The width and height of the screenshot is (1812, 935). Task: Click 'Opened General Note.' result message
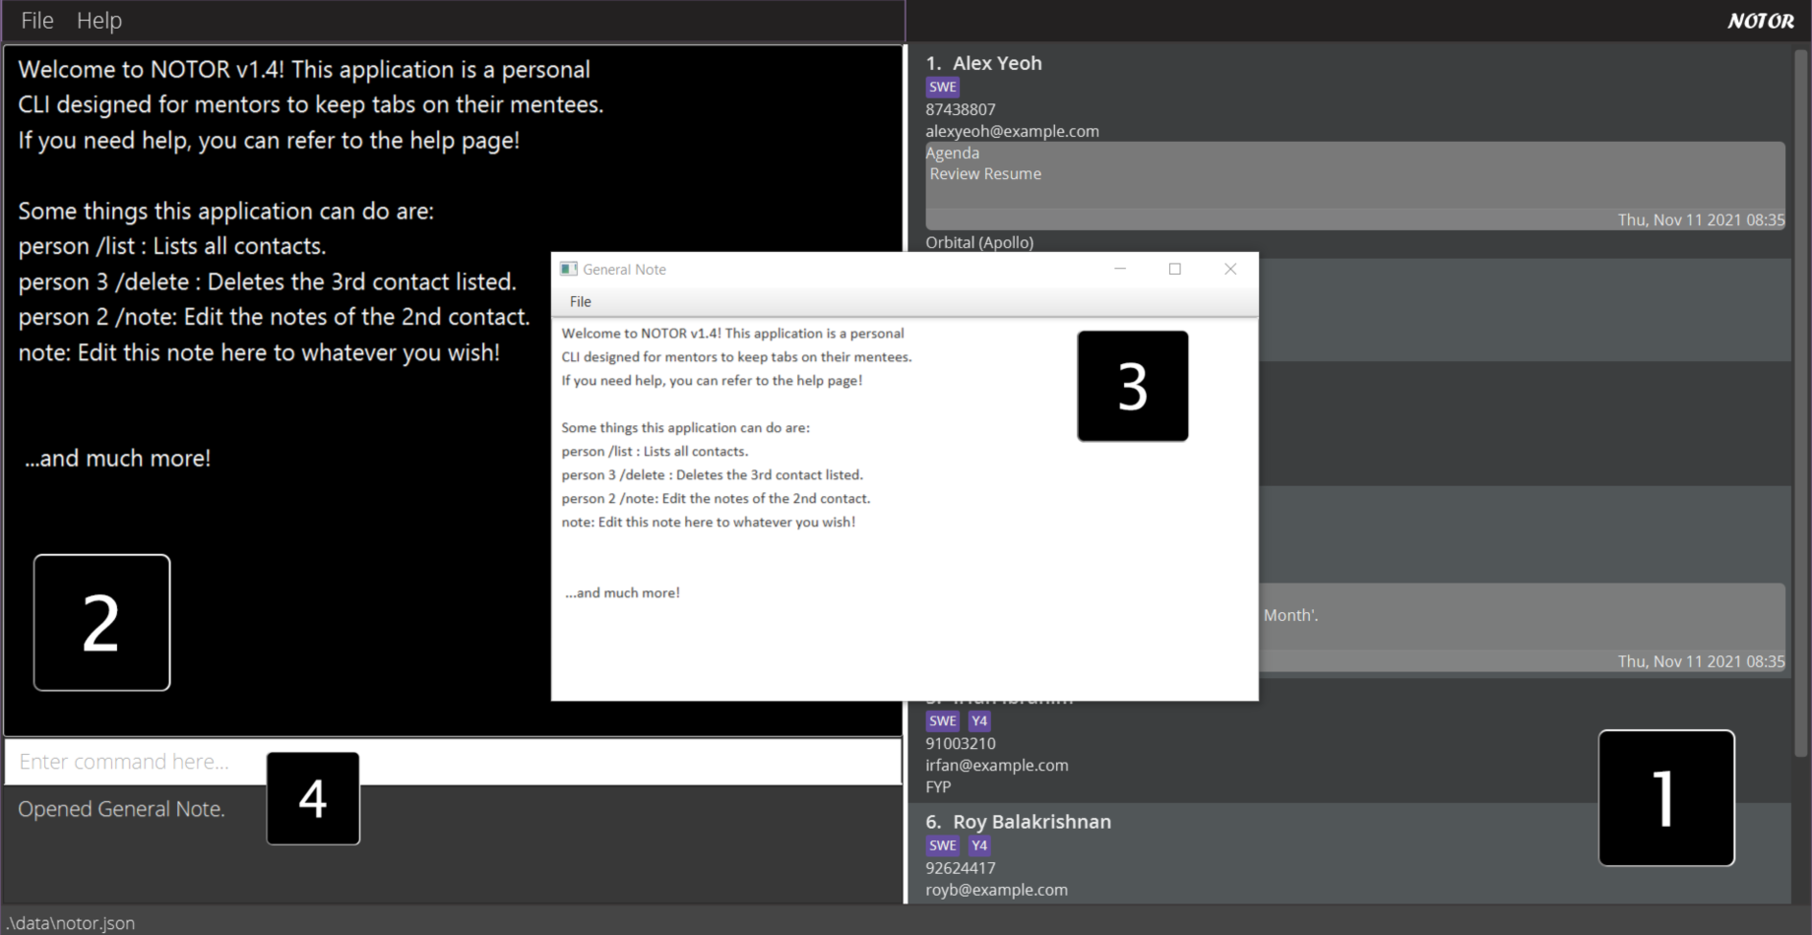click(x=121, y=809)
